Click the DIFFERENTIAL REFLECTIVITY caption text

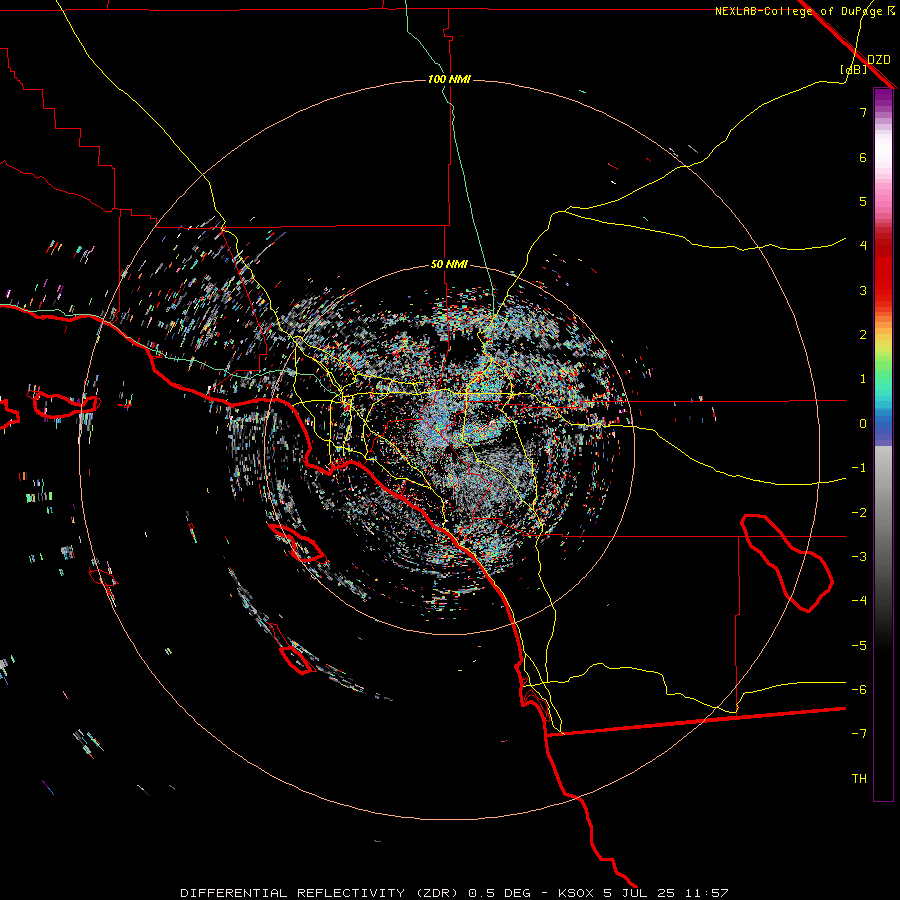[x=291, y=893]
